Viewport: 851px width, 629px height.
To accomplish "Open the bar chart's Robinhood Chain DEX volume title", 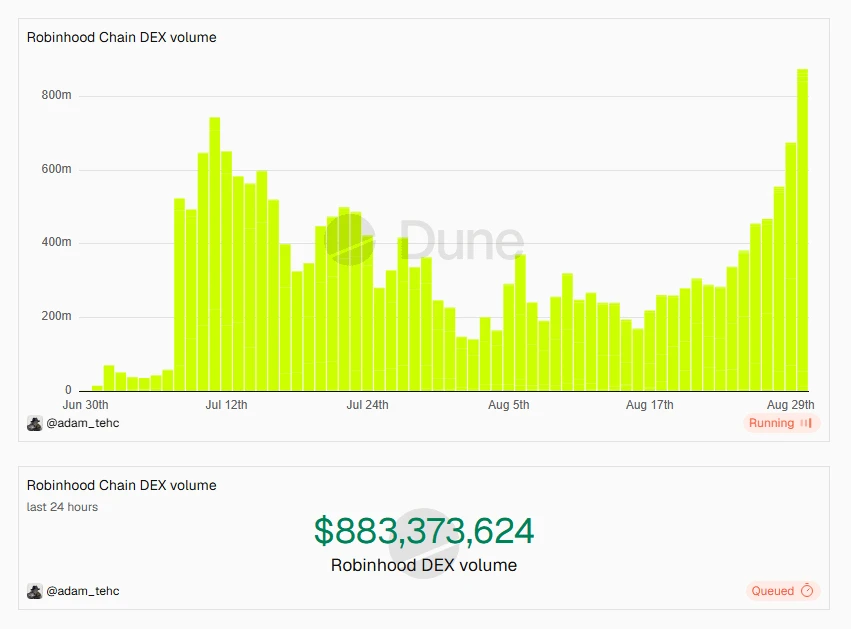I will tap(122, 37).
